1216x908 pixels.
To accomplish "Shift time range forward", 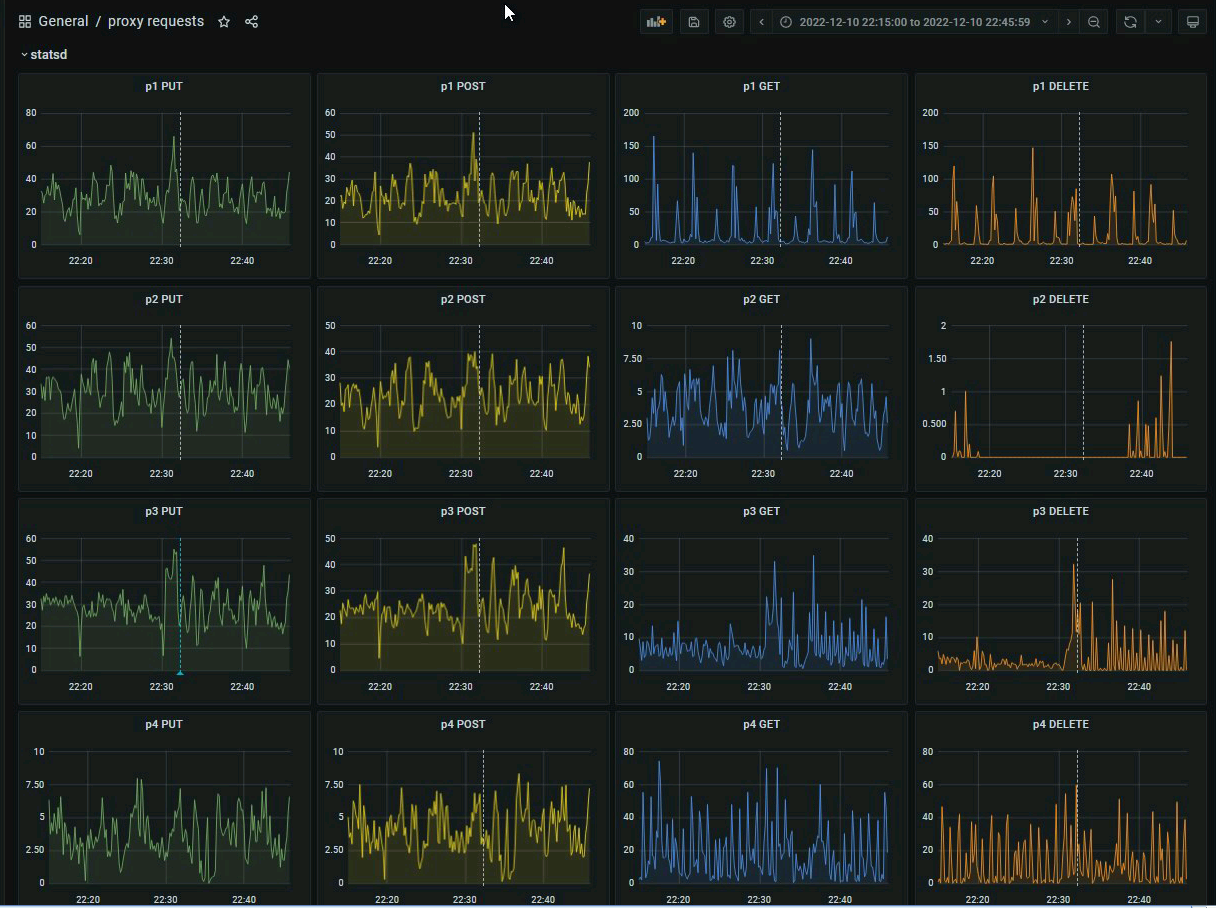I will pyautogui.click(x=1069, y=22).
